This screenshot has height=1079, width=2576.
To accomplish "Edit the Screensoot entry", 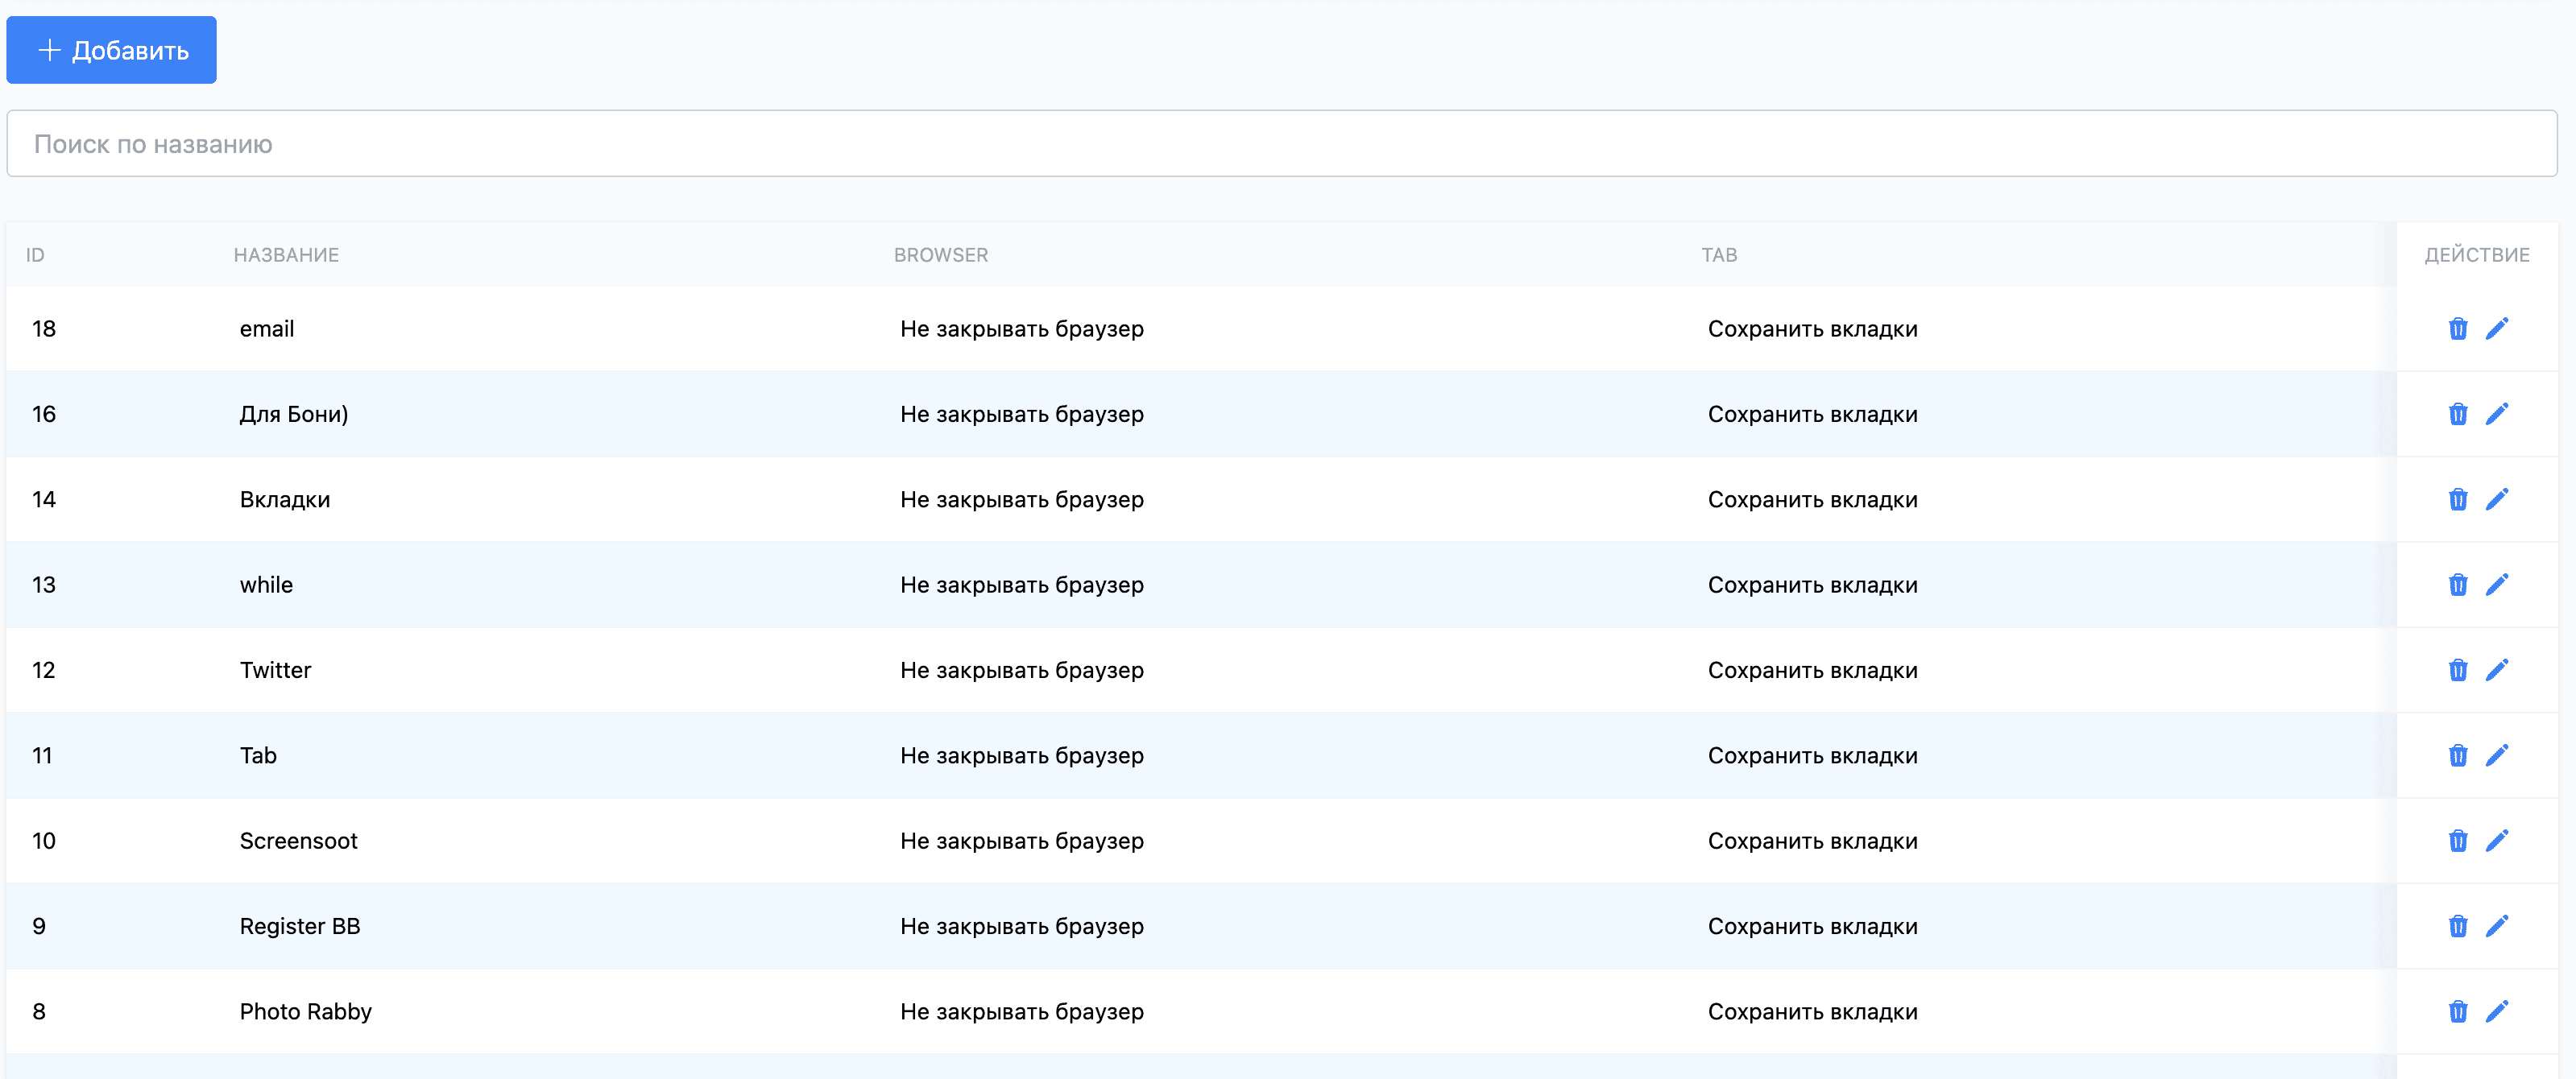I will (2496, 841).
